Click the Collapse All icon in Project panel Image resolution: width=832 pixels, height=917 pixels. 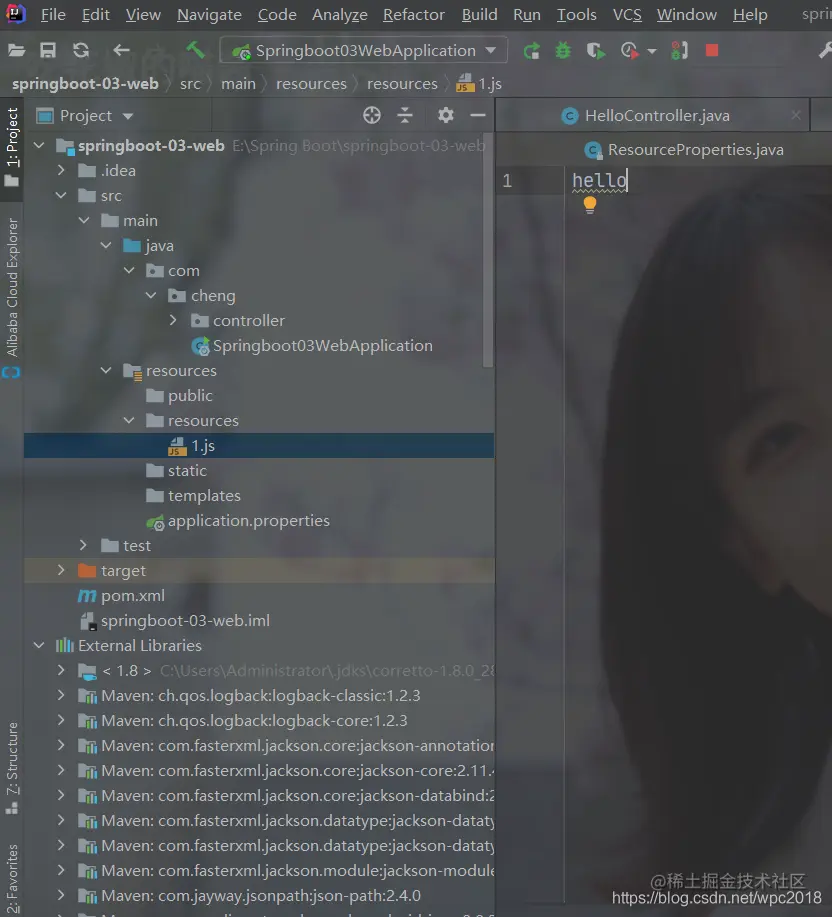coord(405,115)
